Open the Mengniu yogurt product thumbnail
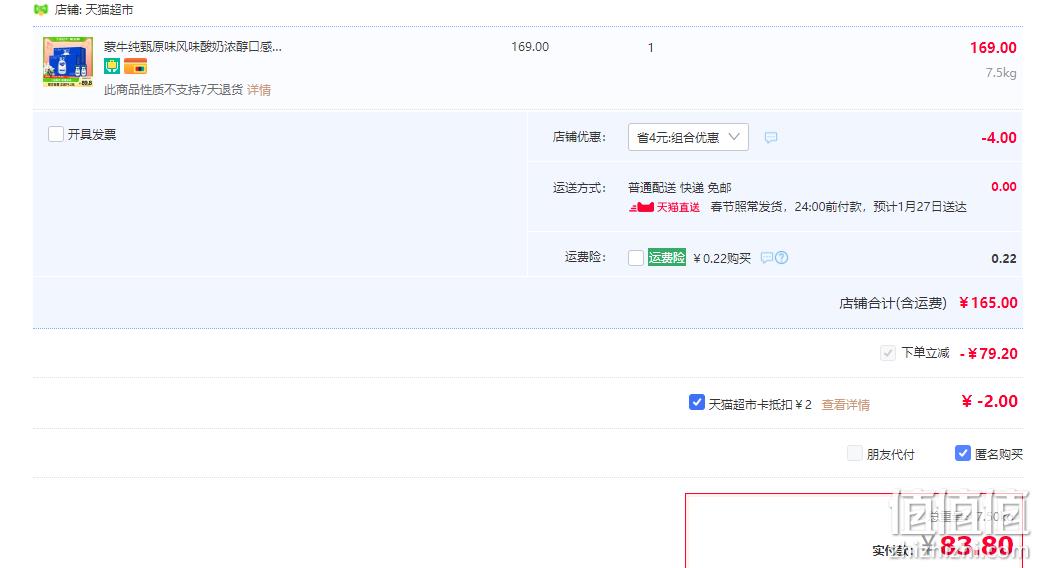Viewport: 1039px width, 568px height. pos(68,62)
